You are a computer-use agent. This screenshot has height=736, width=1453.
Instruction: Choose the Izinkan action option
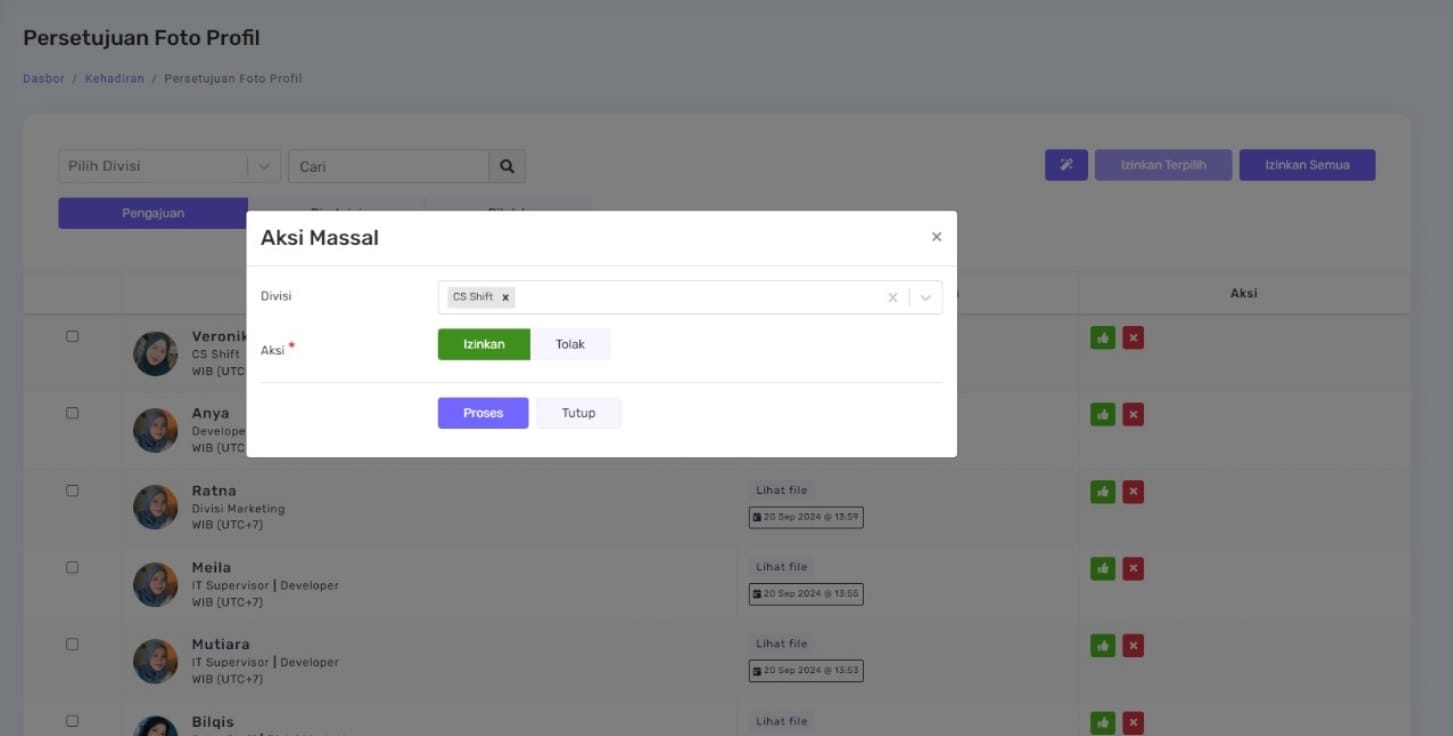point(484,344)
